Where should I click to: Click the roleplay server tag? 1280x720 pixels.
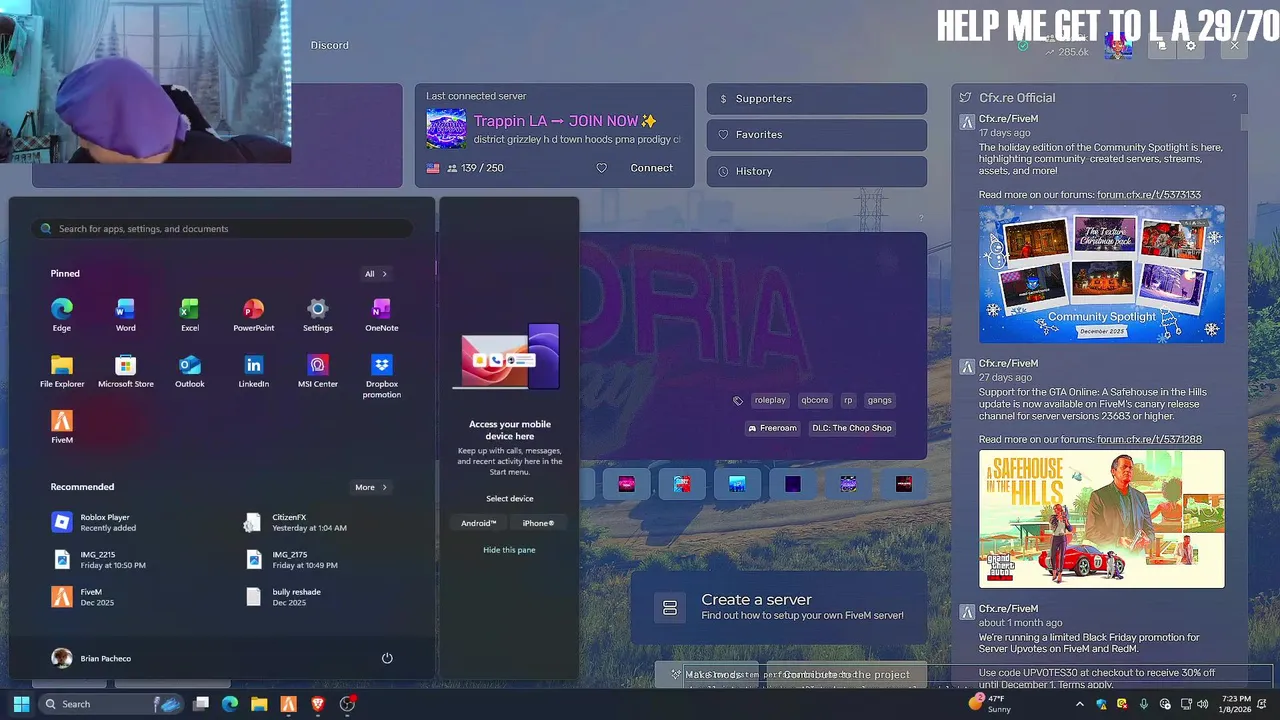click(770, 400)
